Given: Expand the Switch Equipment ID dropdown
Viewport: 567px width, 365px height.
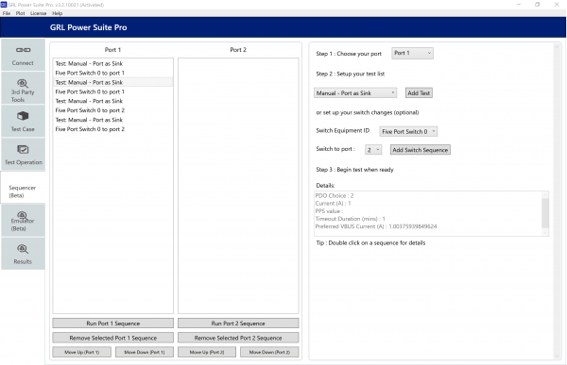Looking at the screenshot, I should 408,131.
